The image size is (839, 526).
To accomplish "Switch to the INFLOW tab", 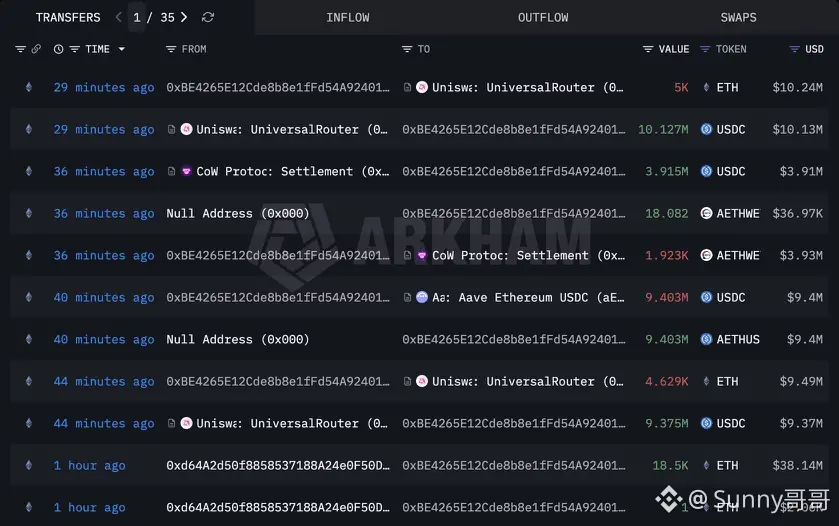I will (348, 18).
